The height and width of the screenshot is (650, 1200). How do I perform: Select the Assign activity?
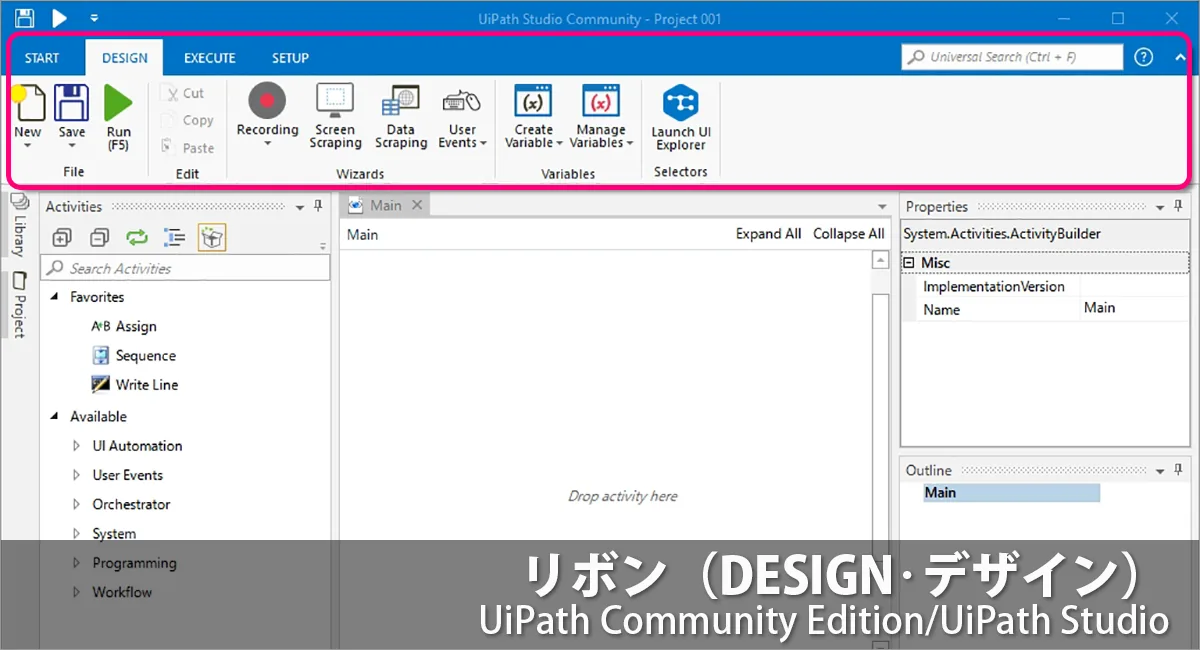124,326
